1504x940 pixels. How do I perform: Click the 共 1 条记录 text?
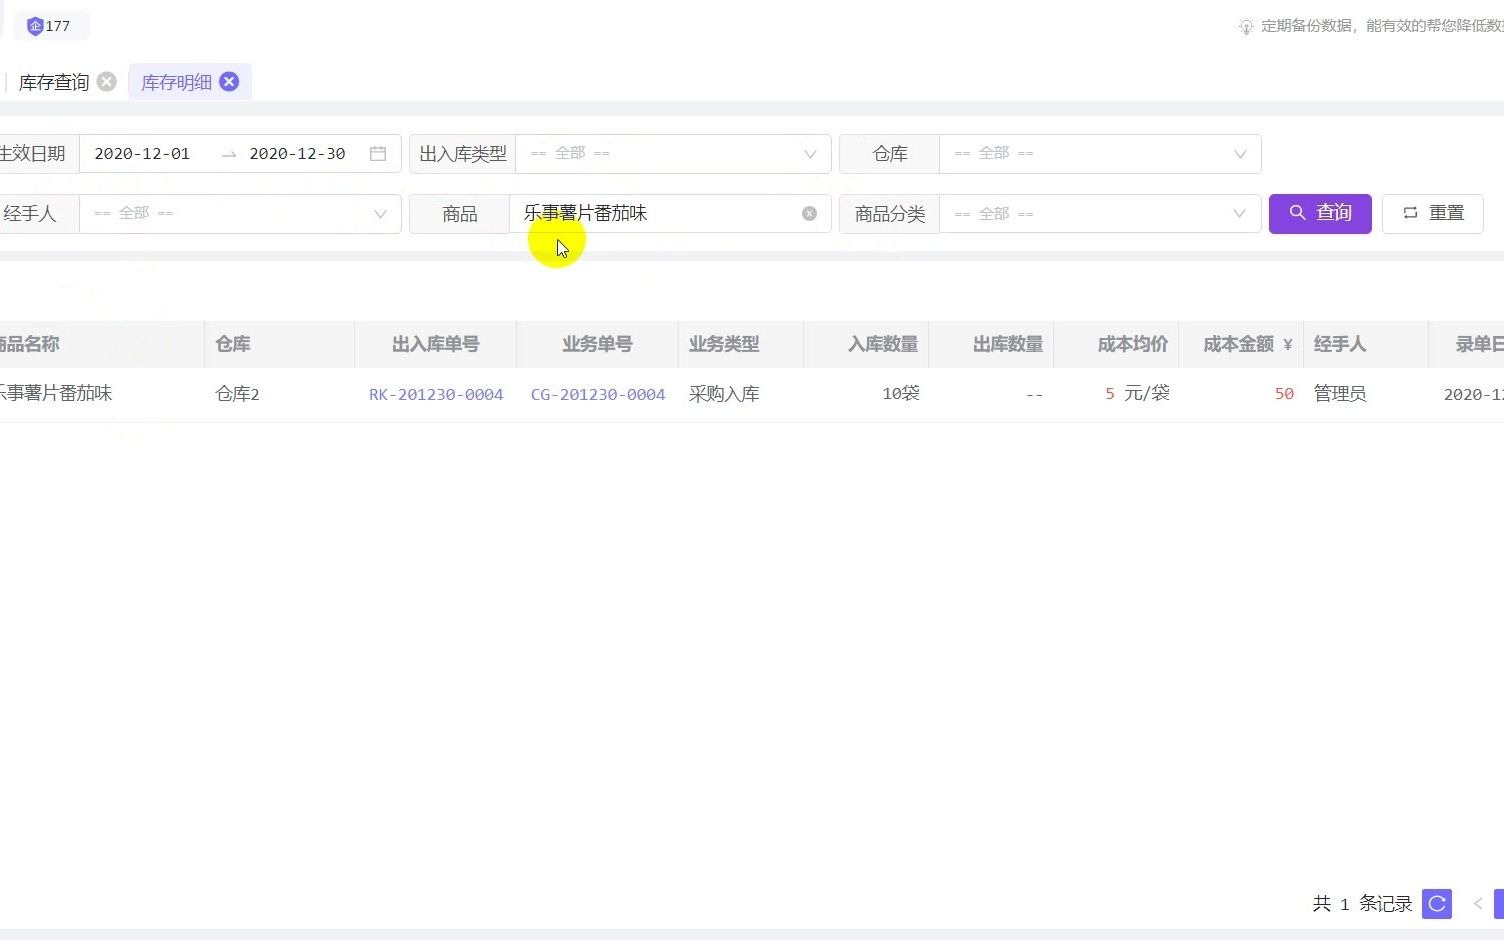coord(1362,904)
